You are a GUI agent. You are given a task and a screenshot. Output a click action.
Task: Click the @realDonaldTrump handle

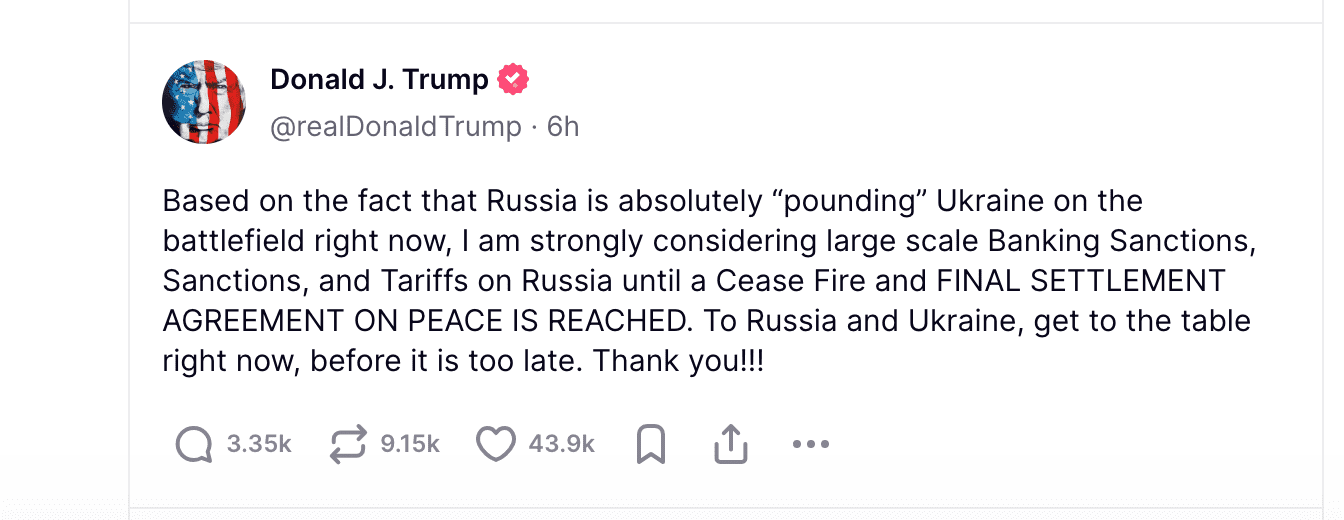pos(396,127)
